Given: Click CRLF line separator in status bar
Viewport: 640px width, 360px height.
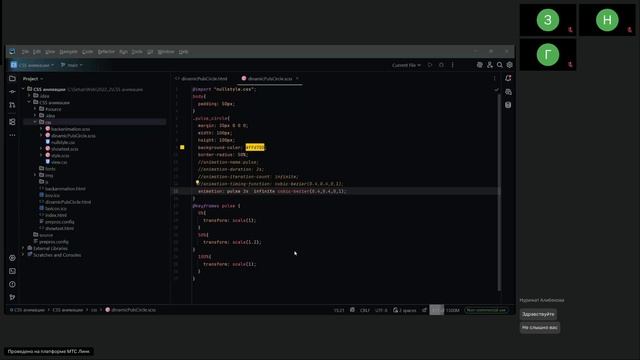Looking at the screenshot, I should tap(364, 310).
